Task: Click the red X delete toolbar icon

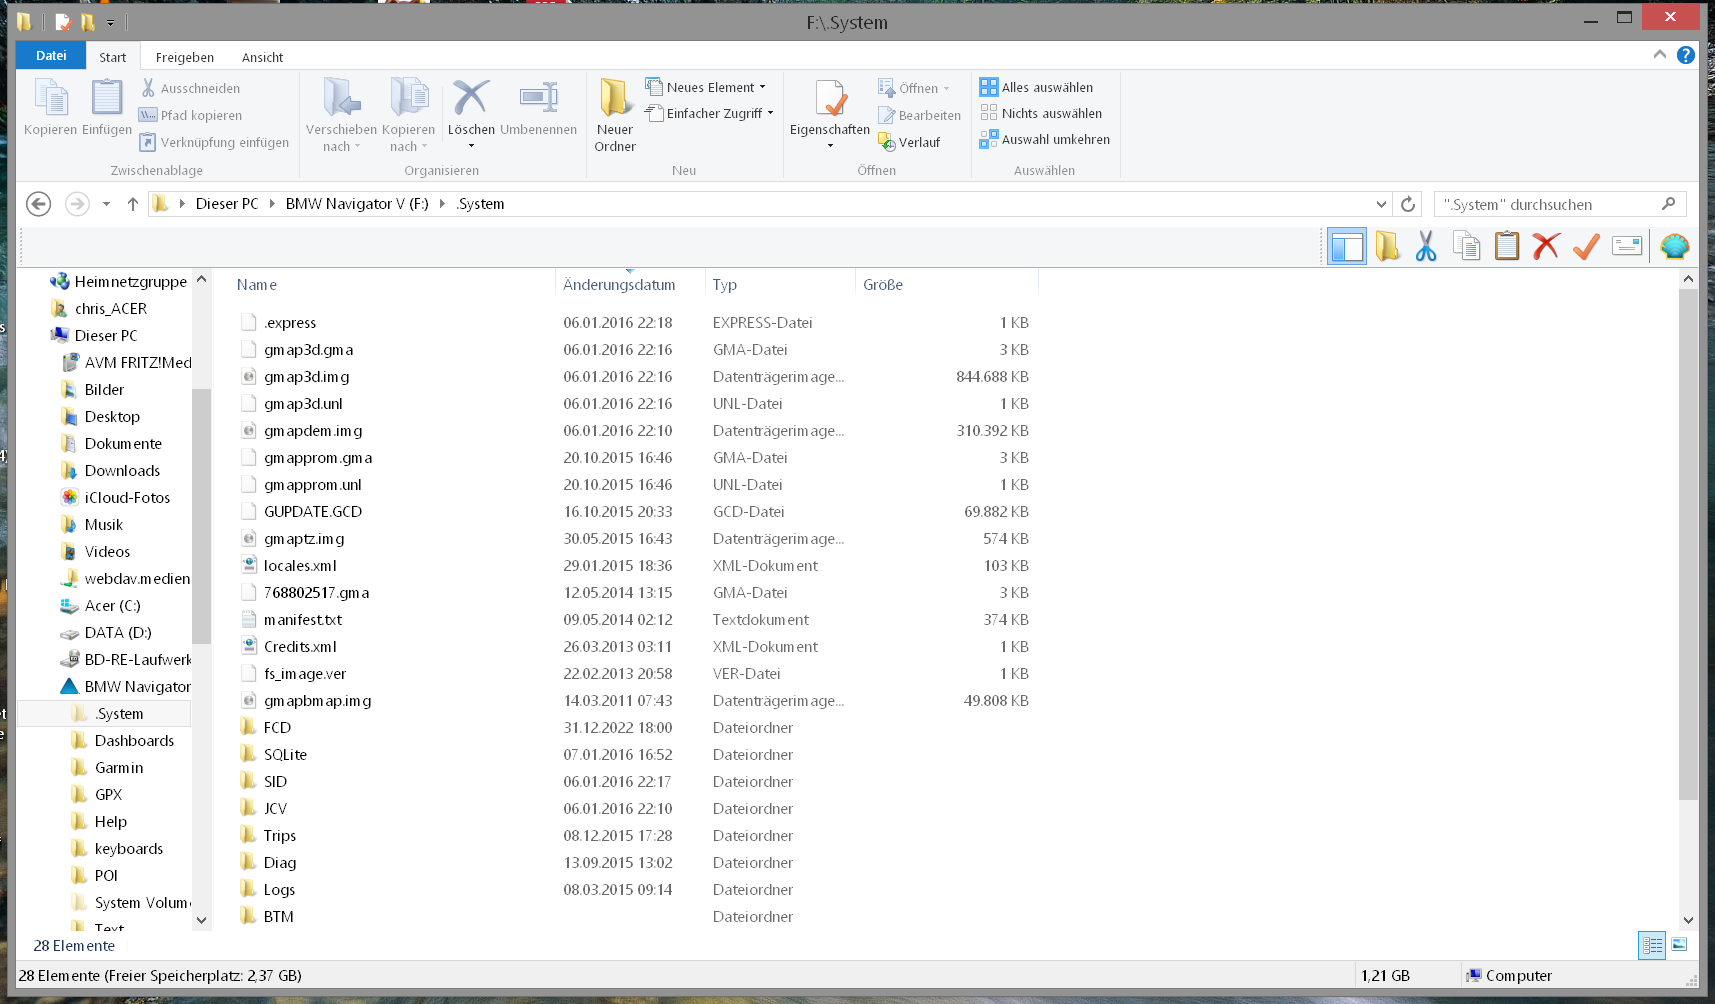Action: click(1546, 246)
